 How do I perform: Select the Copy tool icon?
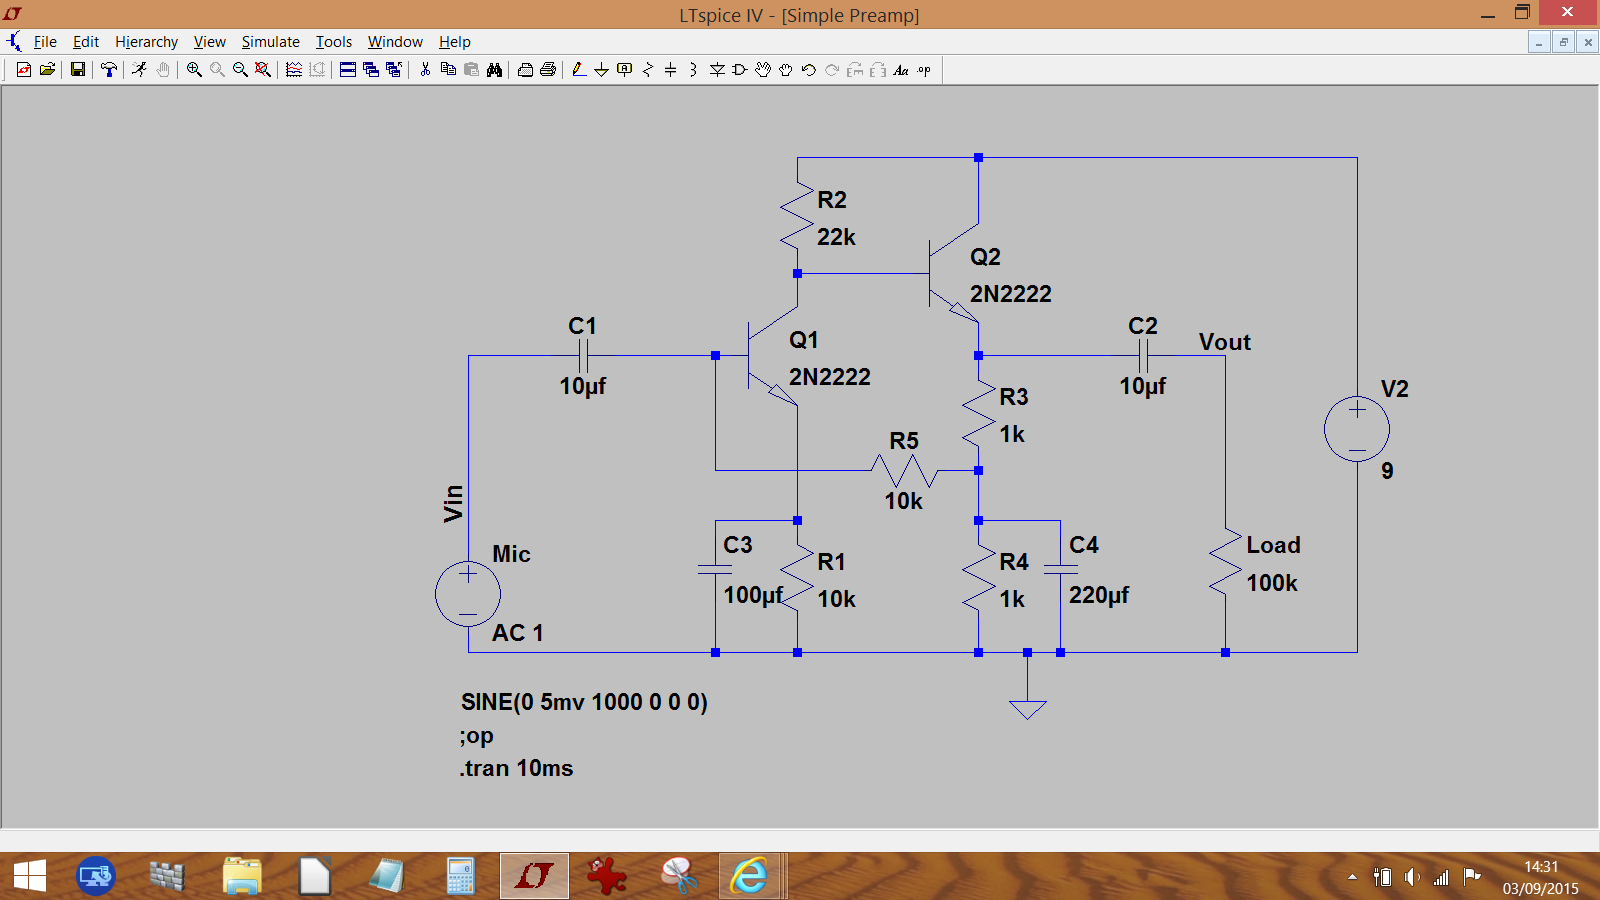[x=448, y=70]
